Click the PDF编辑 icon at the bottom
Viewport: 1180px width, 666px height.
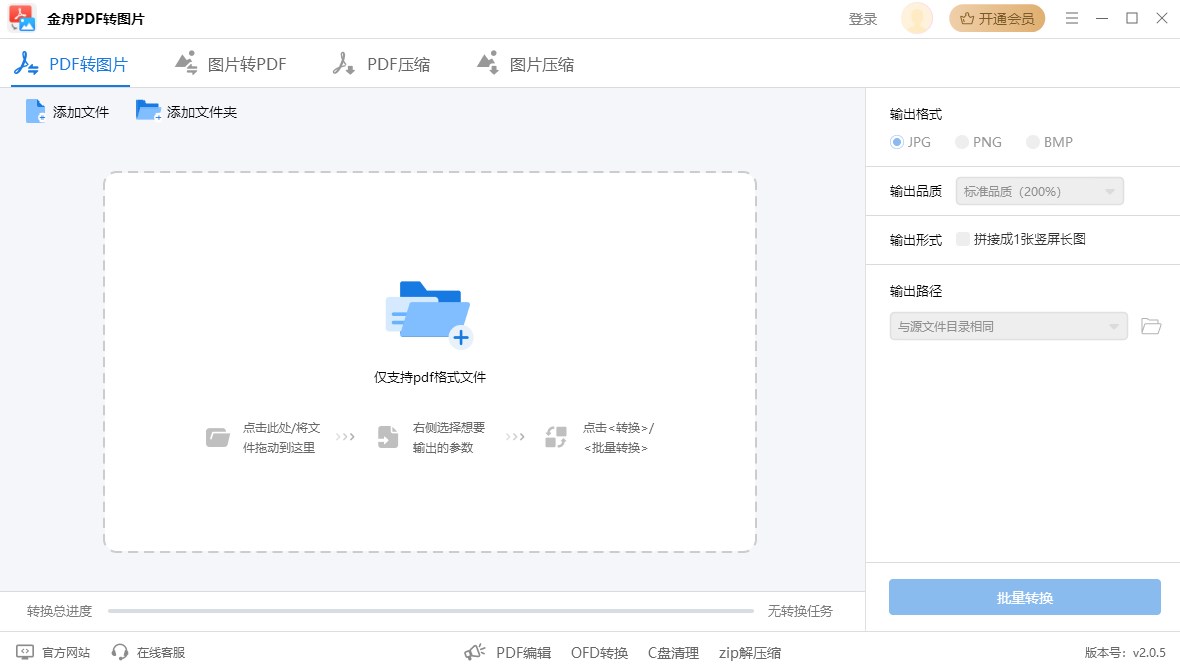pyautogui.click(x=474, y=651)
